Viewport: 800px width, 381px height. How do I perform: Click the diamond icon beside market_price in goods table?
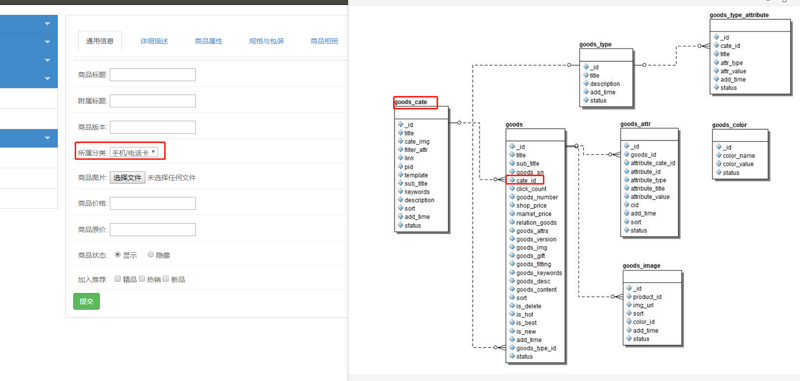512,214
